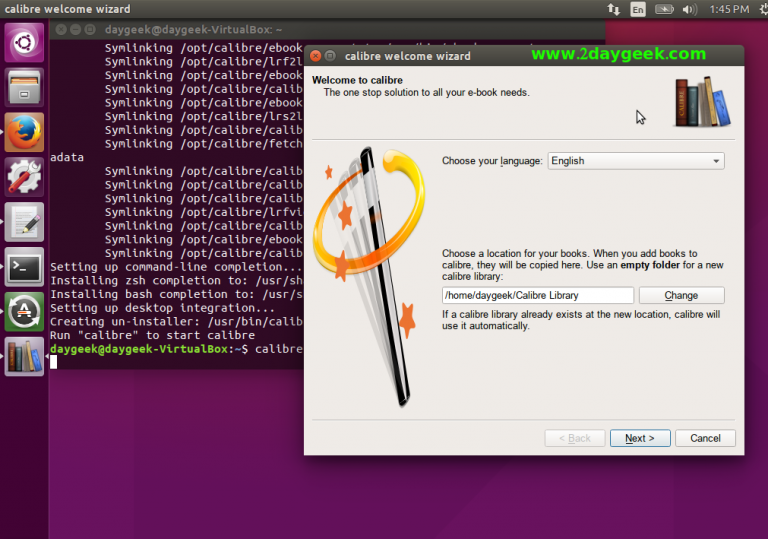Open Software Updater from launcher
This screenshot has height=539, width=768.
click(x=24, y=312)
